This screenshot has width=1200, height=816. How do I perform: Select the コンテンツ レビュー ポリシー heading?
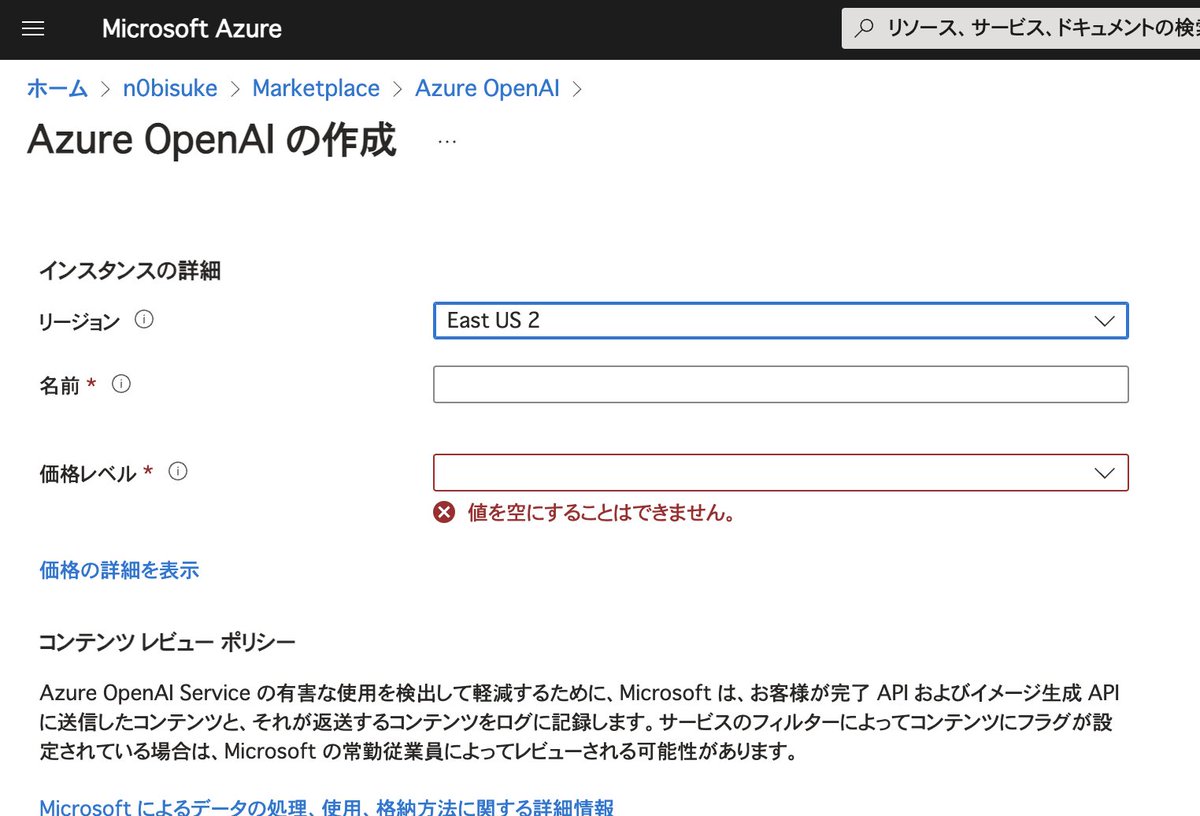[167, 642]
